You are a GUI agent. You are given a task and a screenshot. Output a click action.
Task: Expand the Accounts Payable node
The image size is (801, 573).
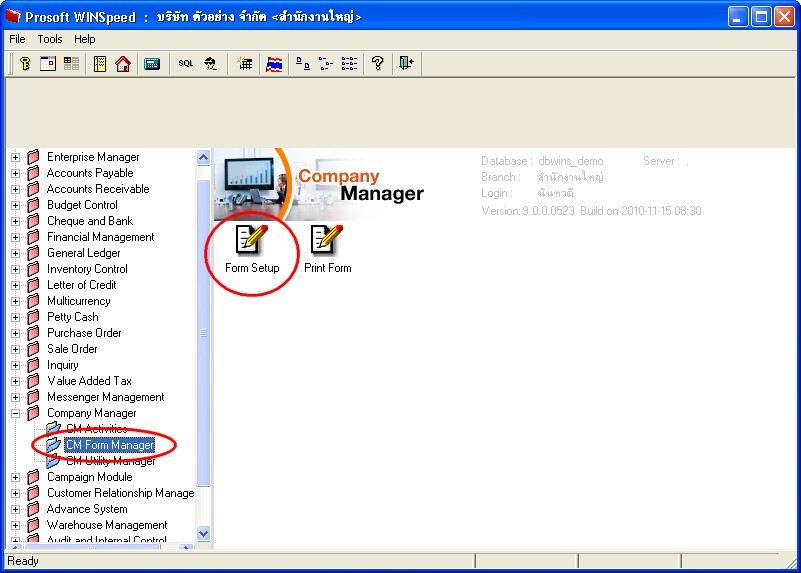[x=15, y=173]
